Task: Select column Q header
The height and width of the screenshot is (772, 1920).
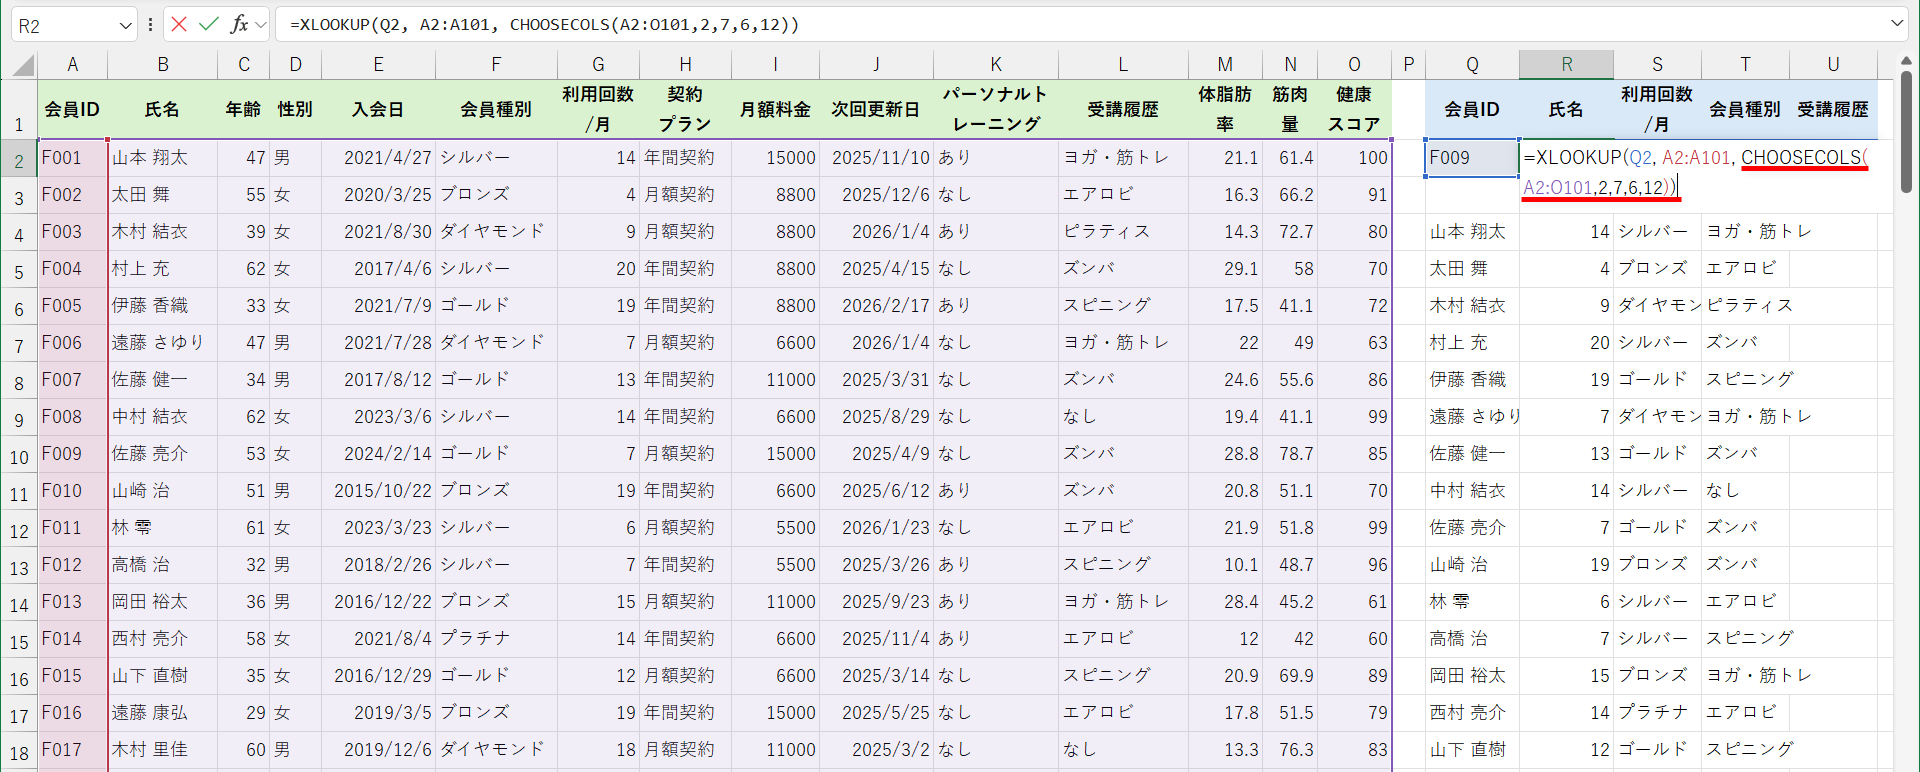Action: [1472, 65]
